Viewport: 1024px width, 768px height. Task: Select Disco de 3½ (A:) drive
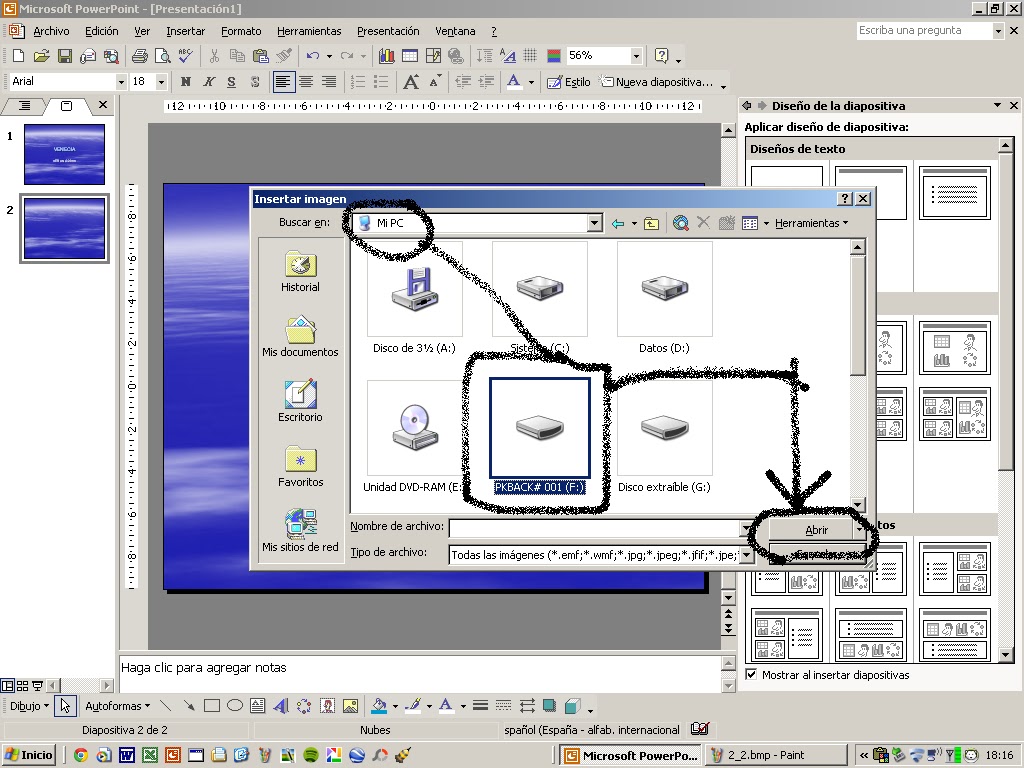click(414, 298)
